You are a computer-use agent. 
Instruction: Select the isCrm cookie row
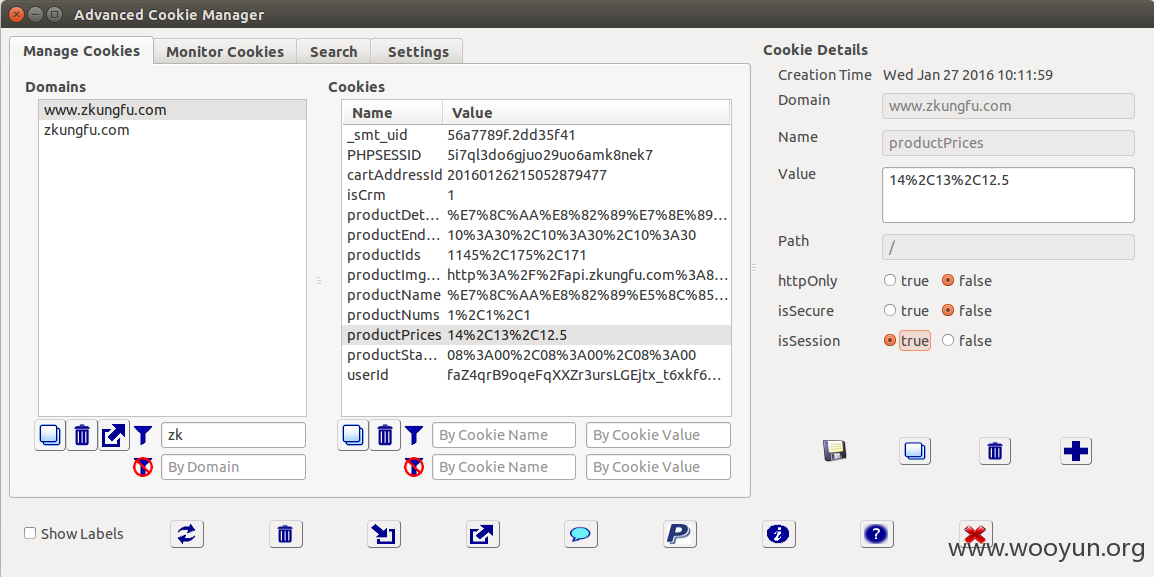536,195
